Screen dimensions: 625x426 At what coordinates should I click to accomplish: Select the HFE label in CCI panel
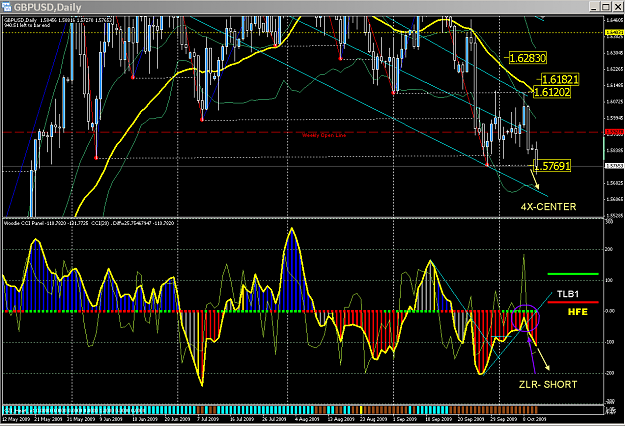tap(578, 312)
